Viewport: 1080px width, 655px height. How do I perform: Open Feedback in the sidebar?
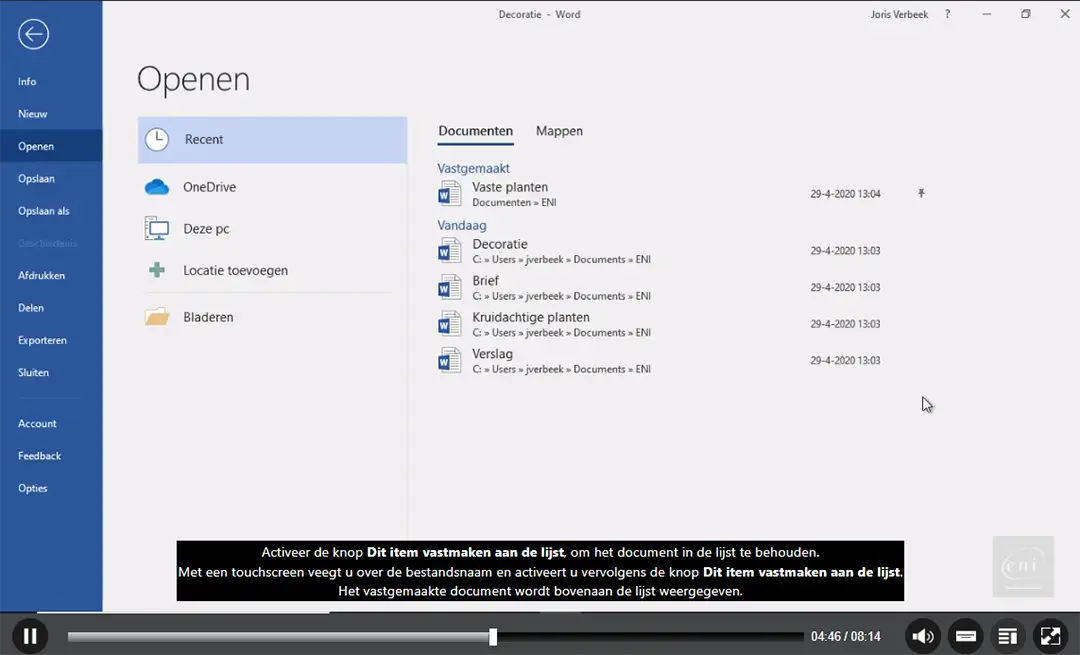[x=51, y=456]
